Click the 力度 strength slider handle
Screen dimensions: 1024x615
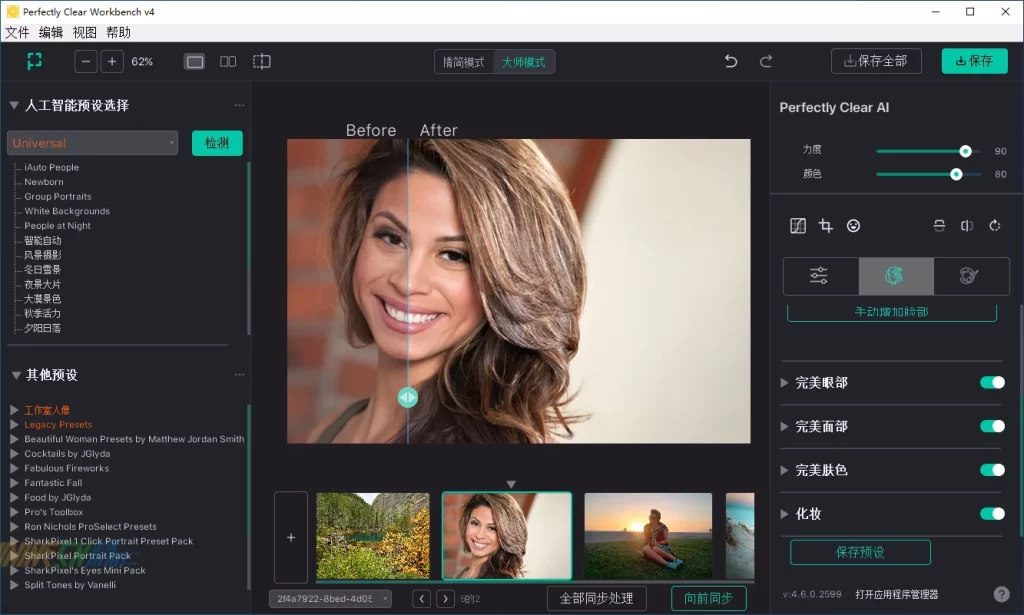pyautogui.click(x=965, y=151)
